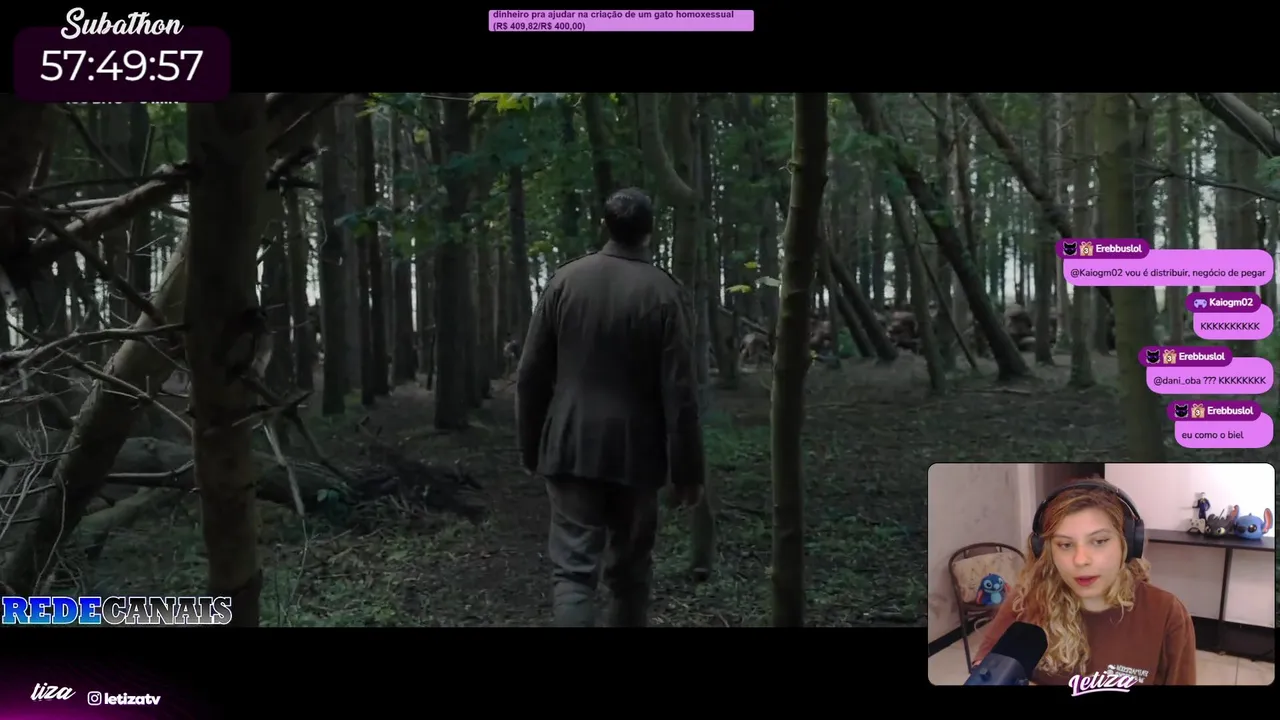The image size is (1280, 720).
Task: Click the cat badge above '@dani_oba ???' message
Action: (x=1153, y=356)
